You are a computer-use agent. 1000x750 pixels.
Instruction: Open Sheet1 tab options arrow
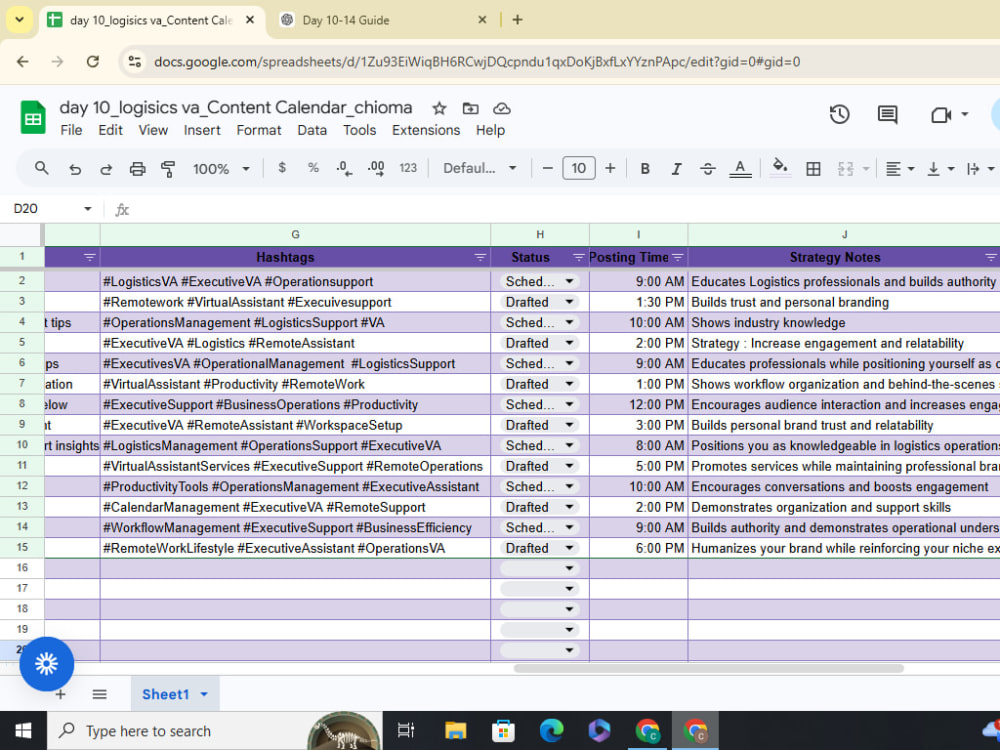[204, 694]
